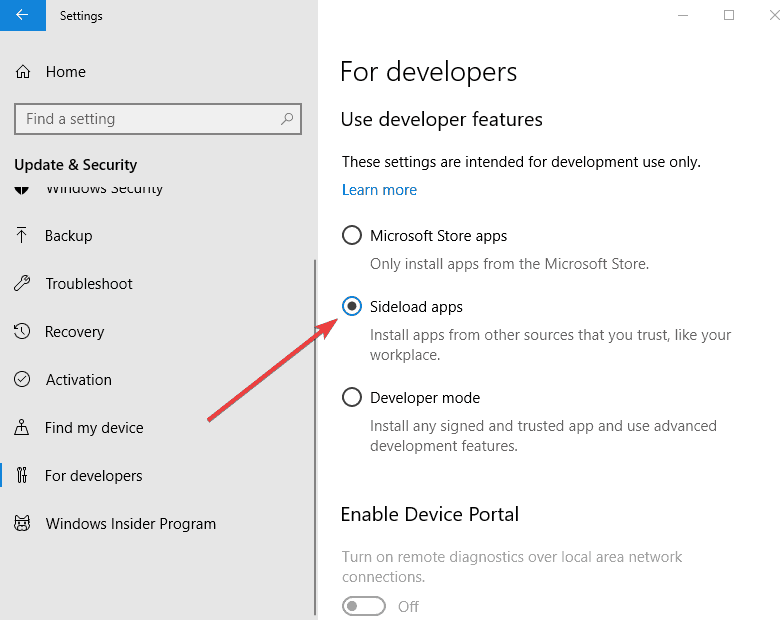Viewport: 783px width, 620px height.
Task: Select Sideload apps radio button
Action: point(352,306)
